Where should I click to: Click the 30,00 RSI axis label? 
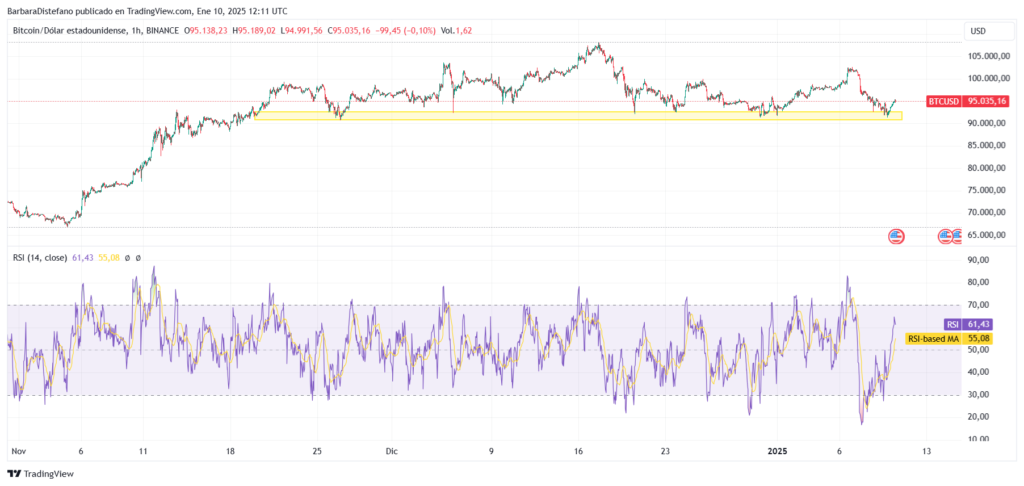(978, 395)
